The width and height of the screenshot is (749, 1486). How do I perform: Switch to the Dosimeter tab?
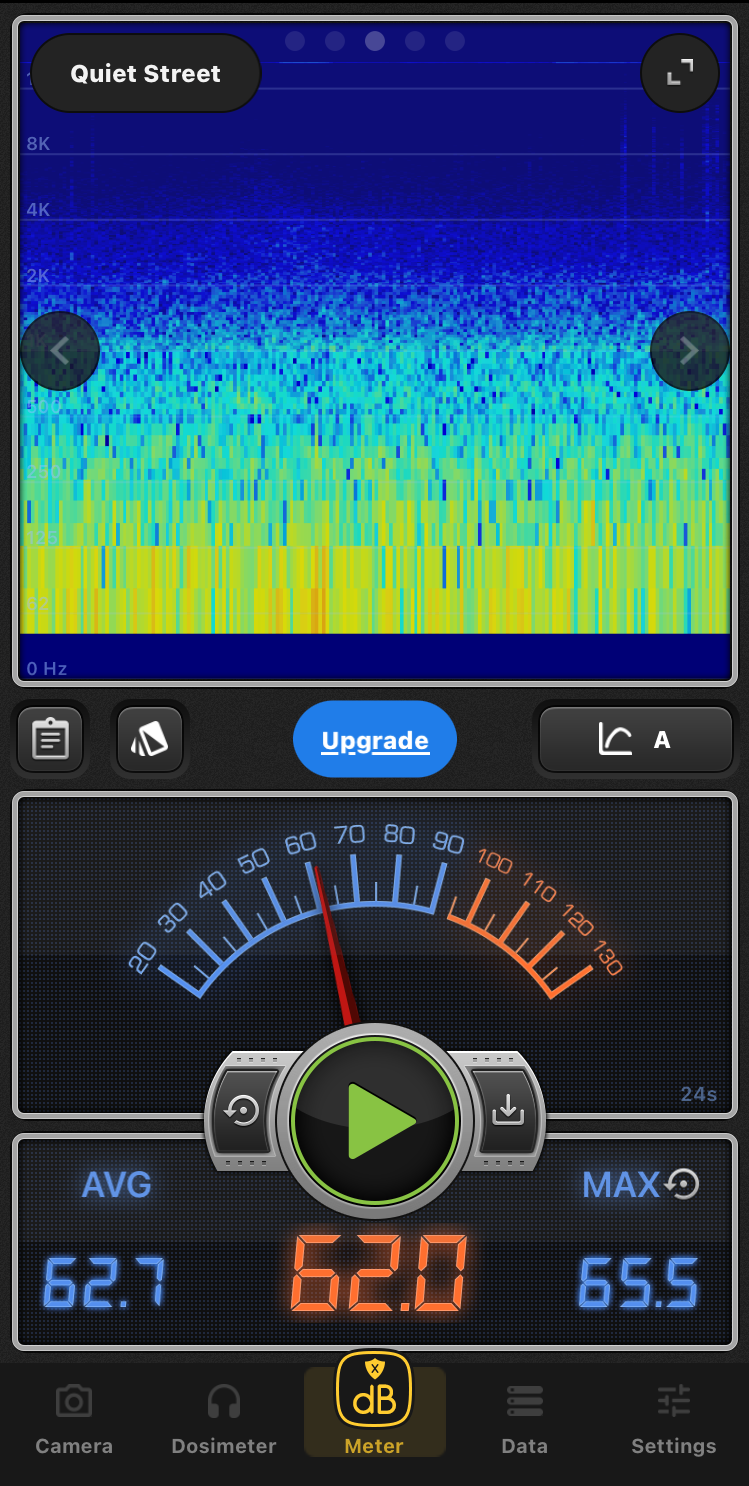click(x=224, y=1420)
